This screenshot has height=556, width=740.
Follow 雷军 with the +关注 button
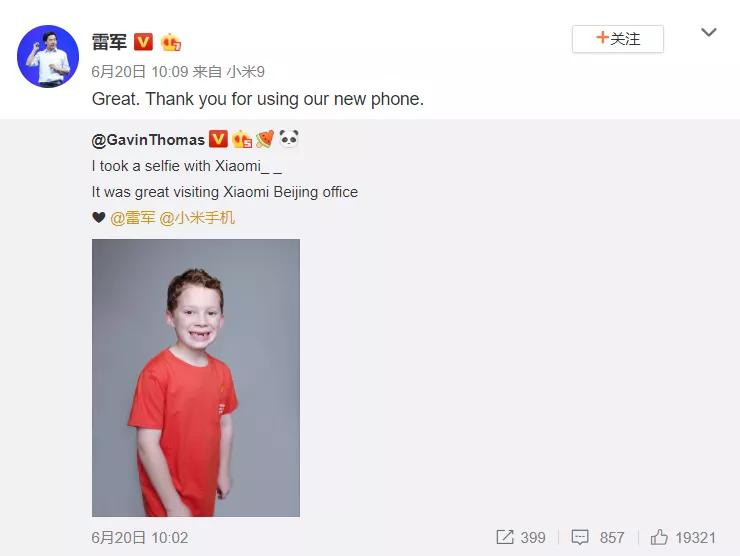pyautogui.click(x=618, y=39)
